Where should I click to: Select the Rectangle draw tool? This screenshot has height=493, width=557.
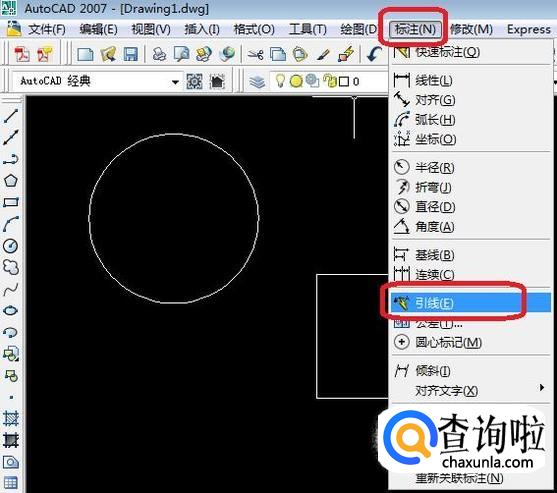coord(11,202)
